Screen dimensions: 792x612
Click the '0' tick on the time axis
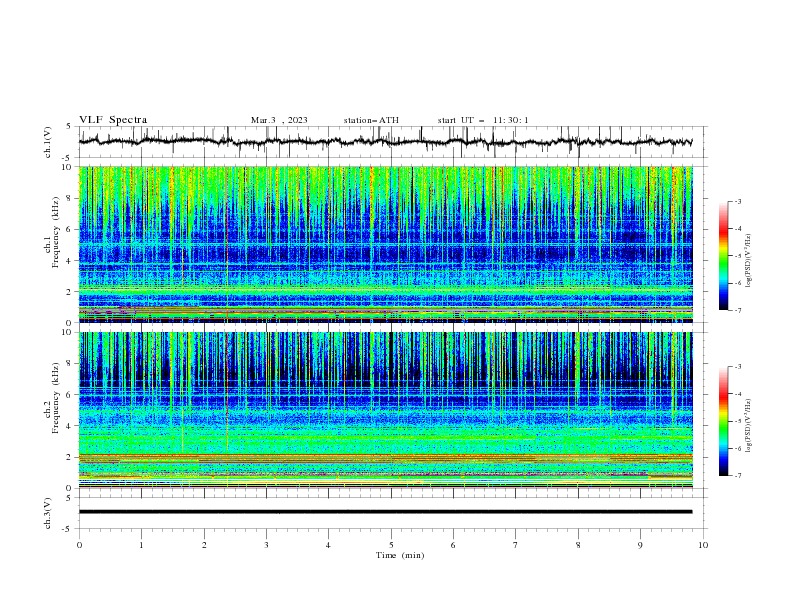tap(79, 545)
